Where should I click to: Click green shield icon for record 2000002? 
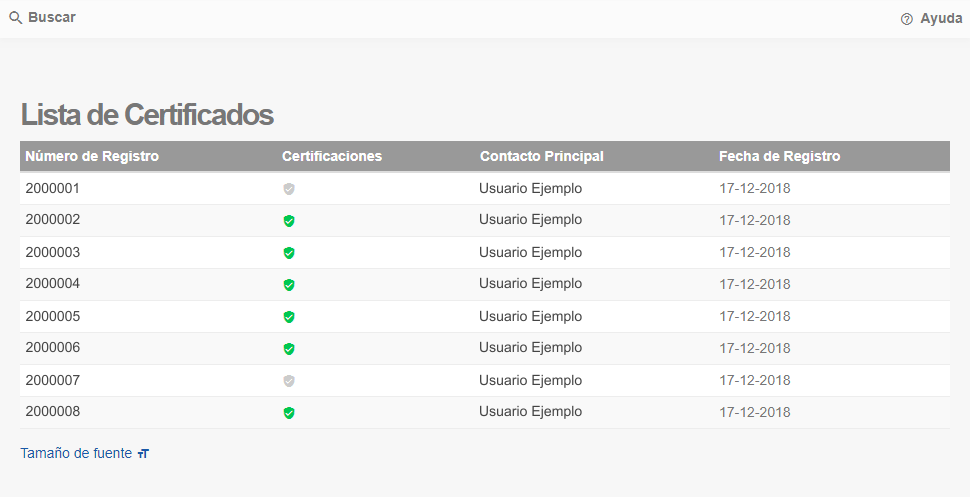289,221
